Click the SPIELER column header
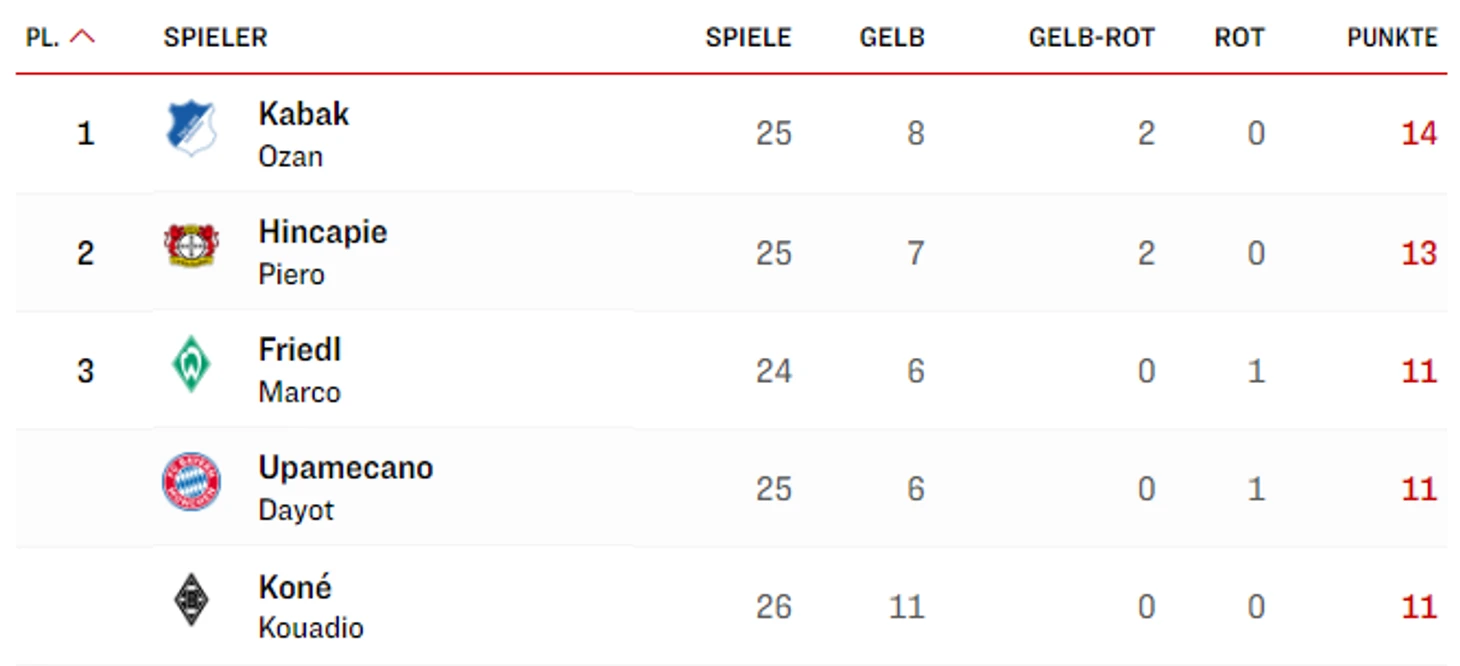 coord(215,38)
